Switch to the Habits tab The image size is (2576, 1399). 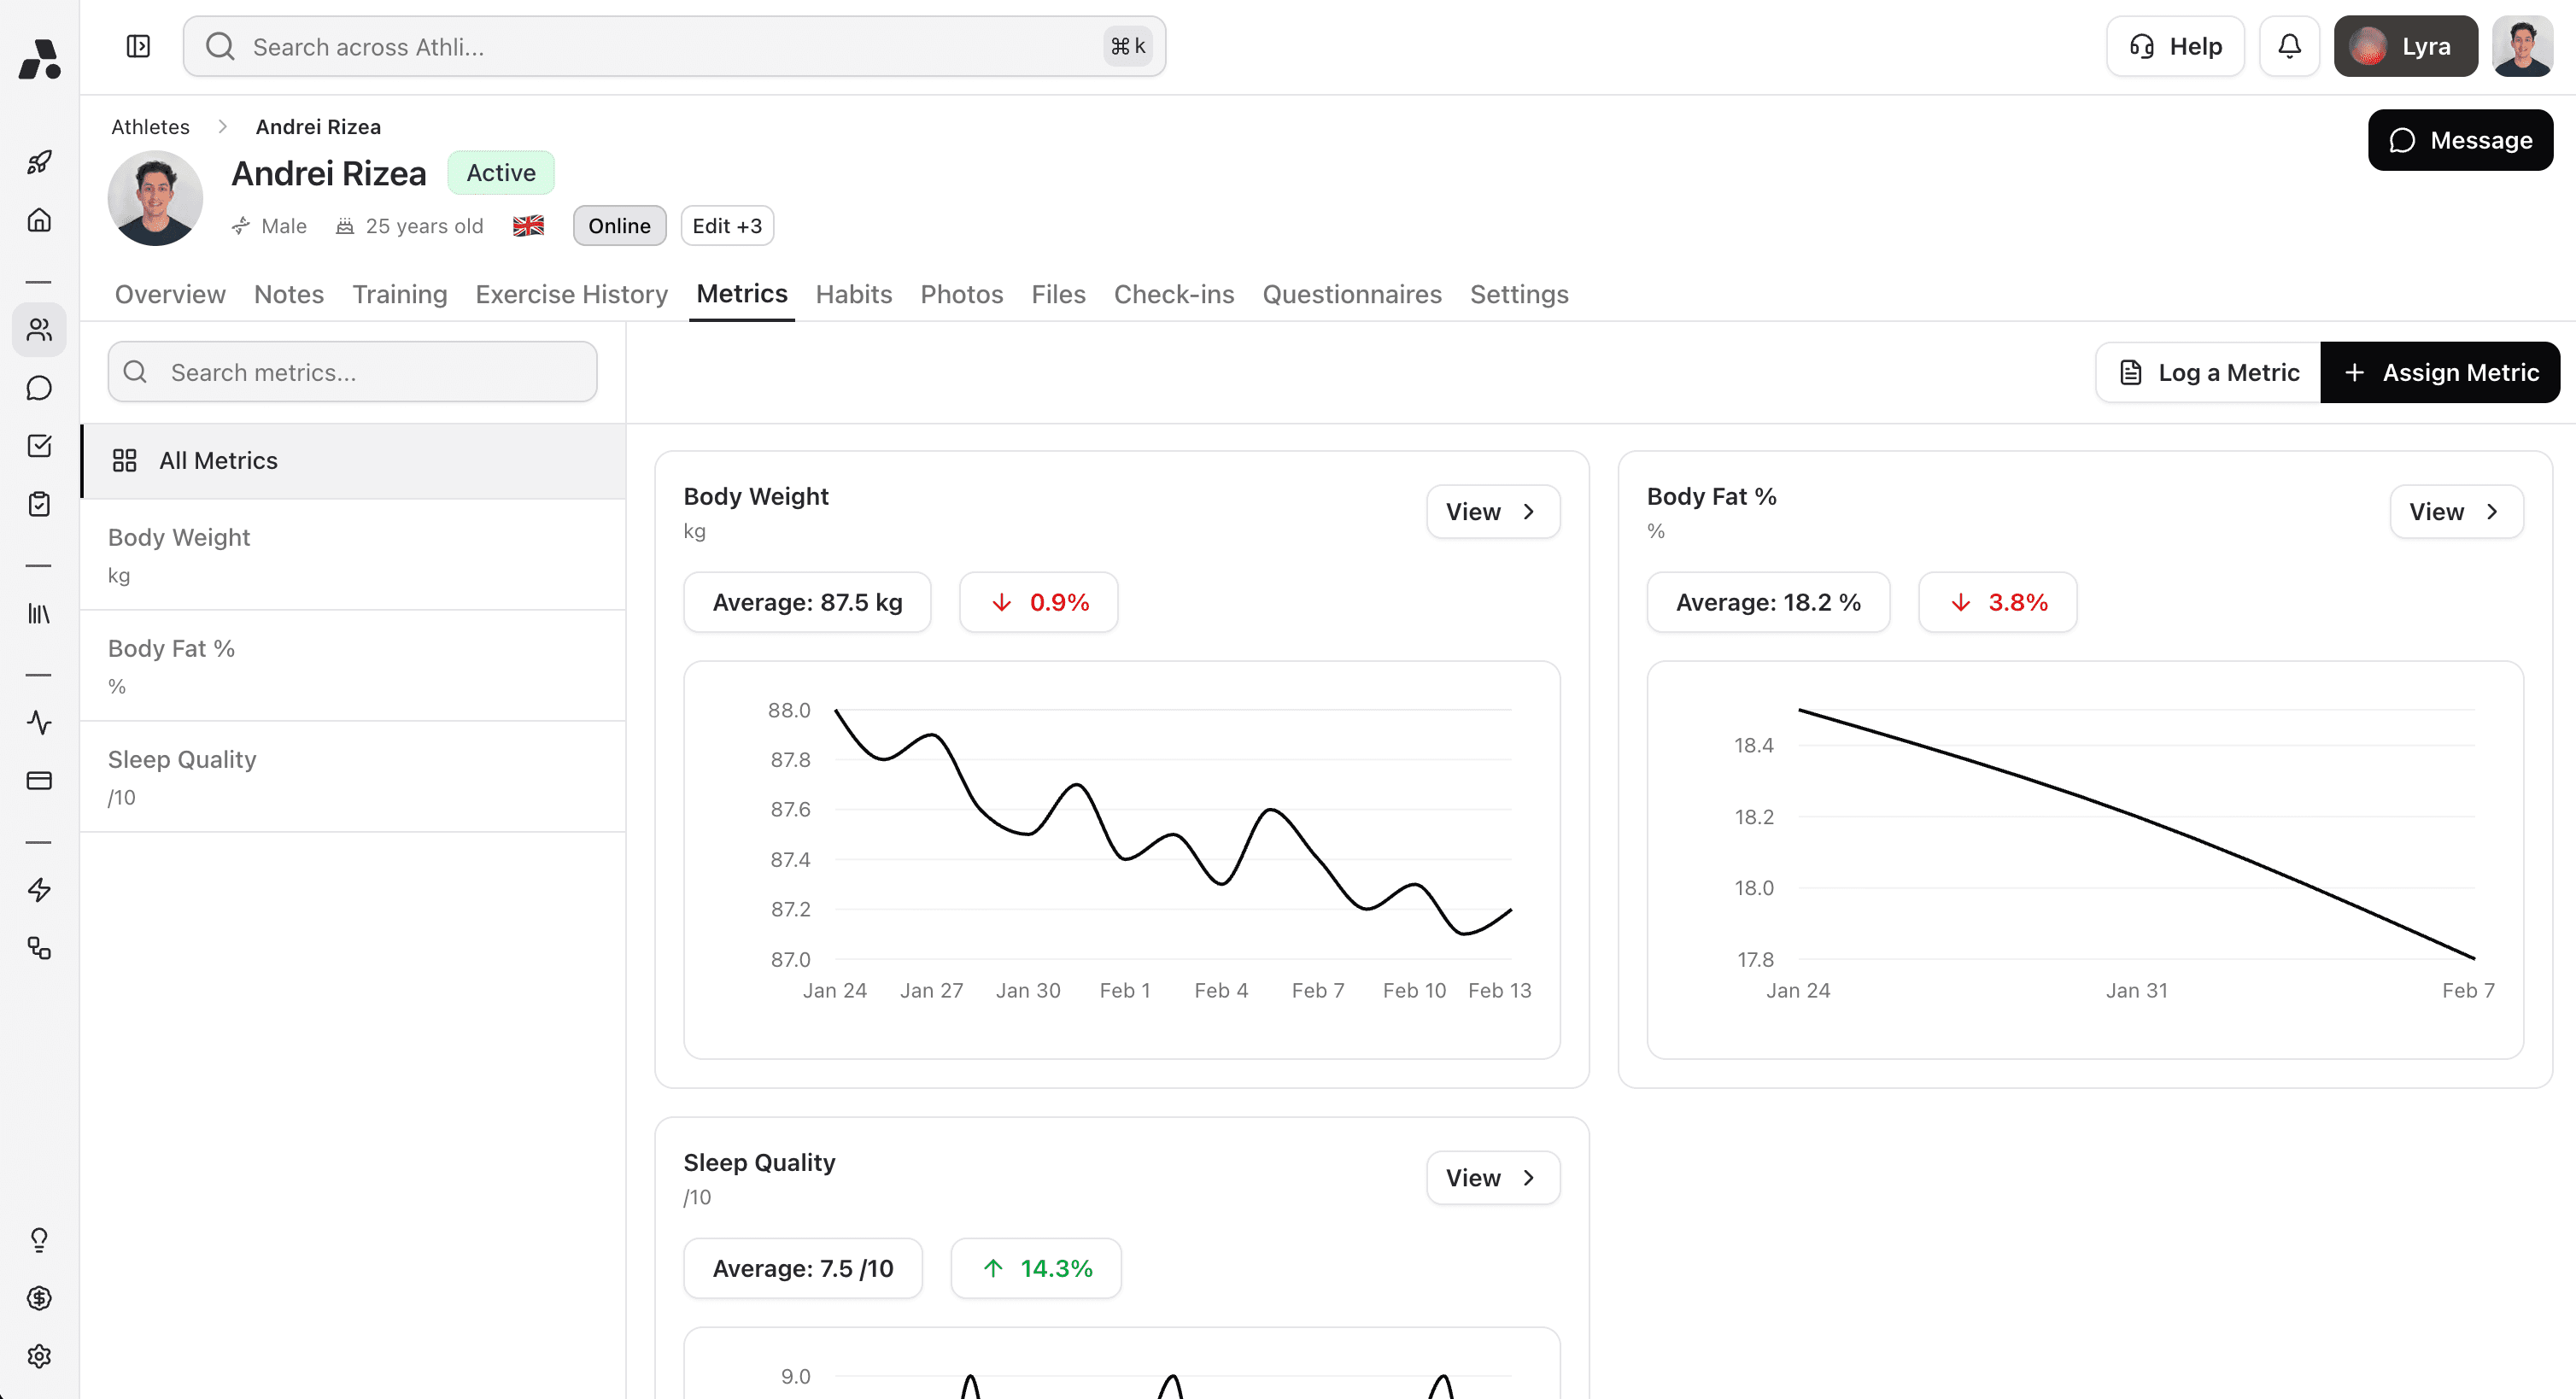tap(853, 294)
